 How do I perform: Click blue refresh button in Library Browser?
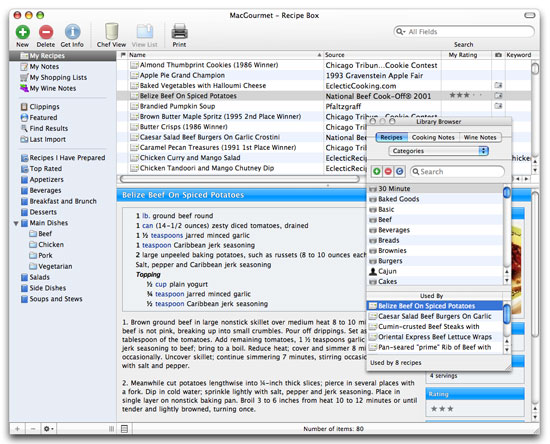point(400,171)
